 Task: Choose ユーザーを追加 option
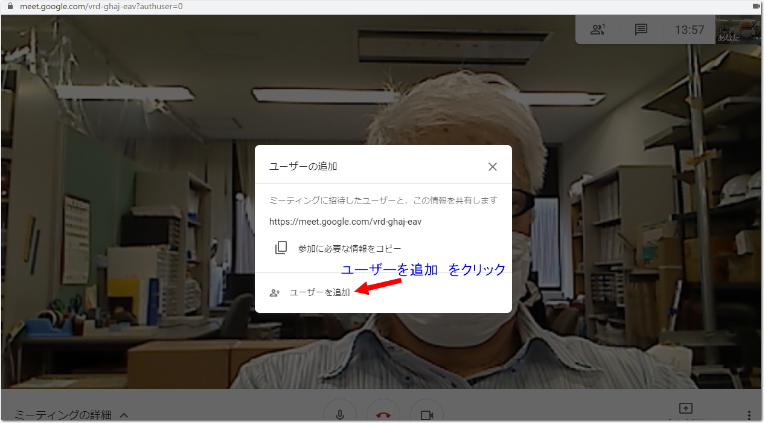[320, 292]
